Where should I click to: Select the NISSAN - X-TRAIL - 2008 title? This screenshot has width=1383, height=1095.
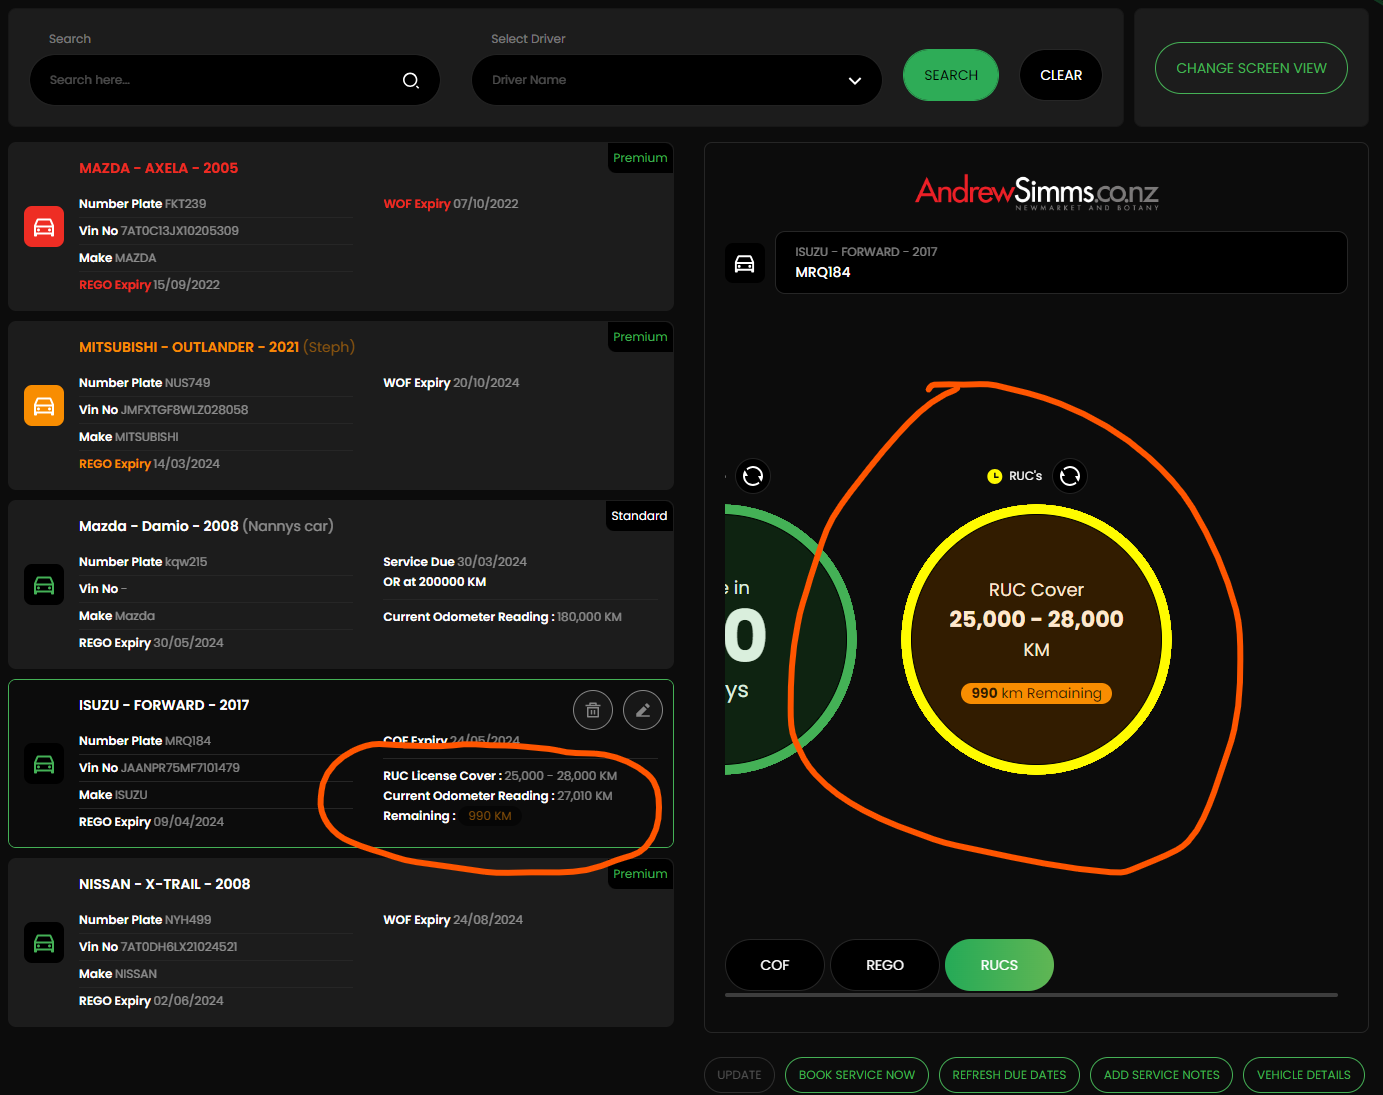(x=165, y=884)
